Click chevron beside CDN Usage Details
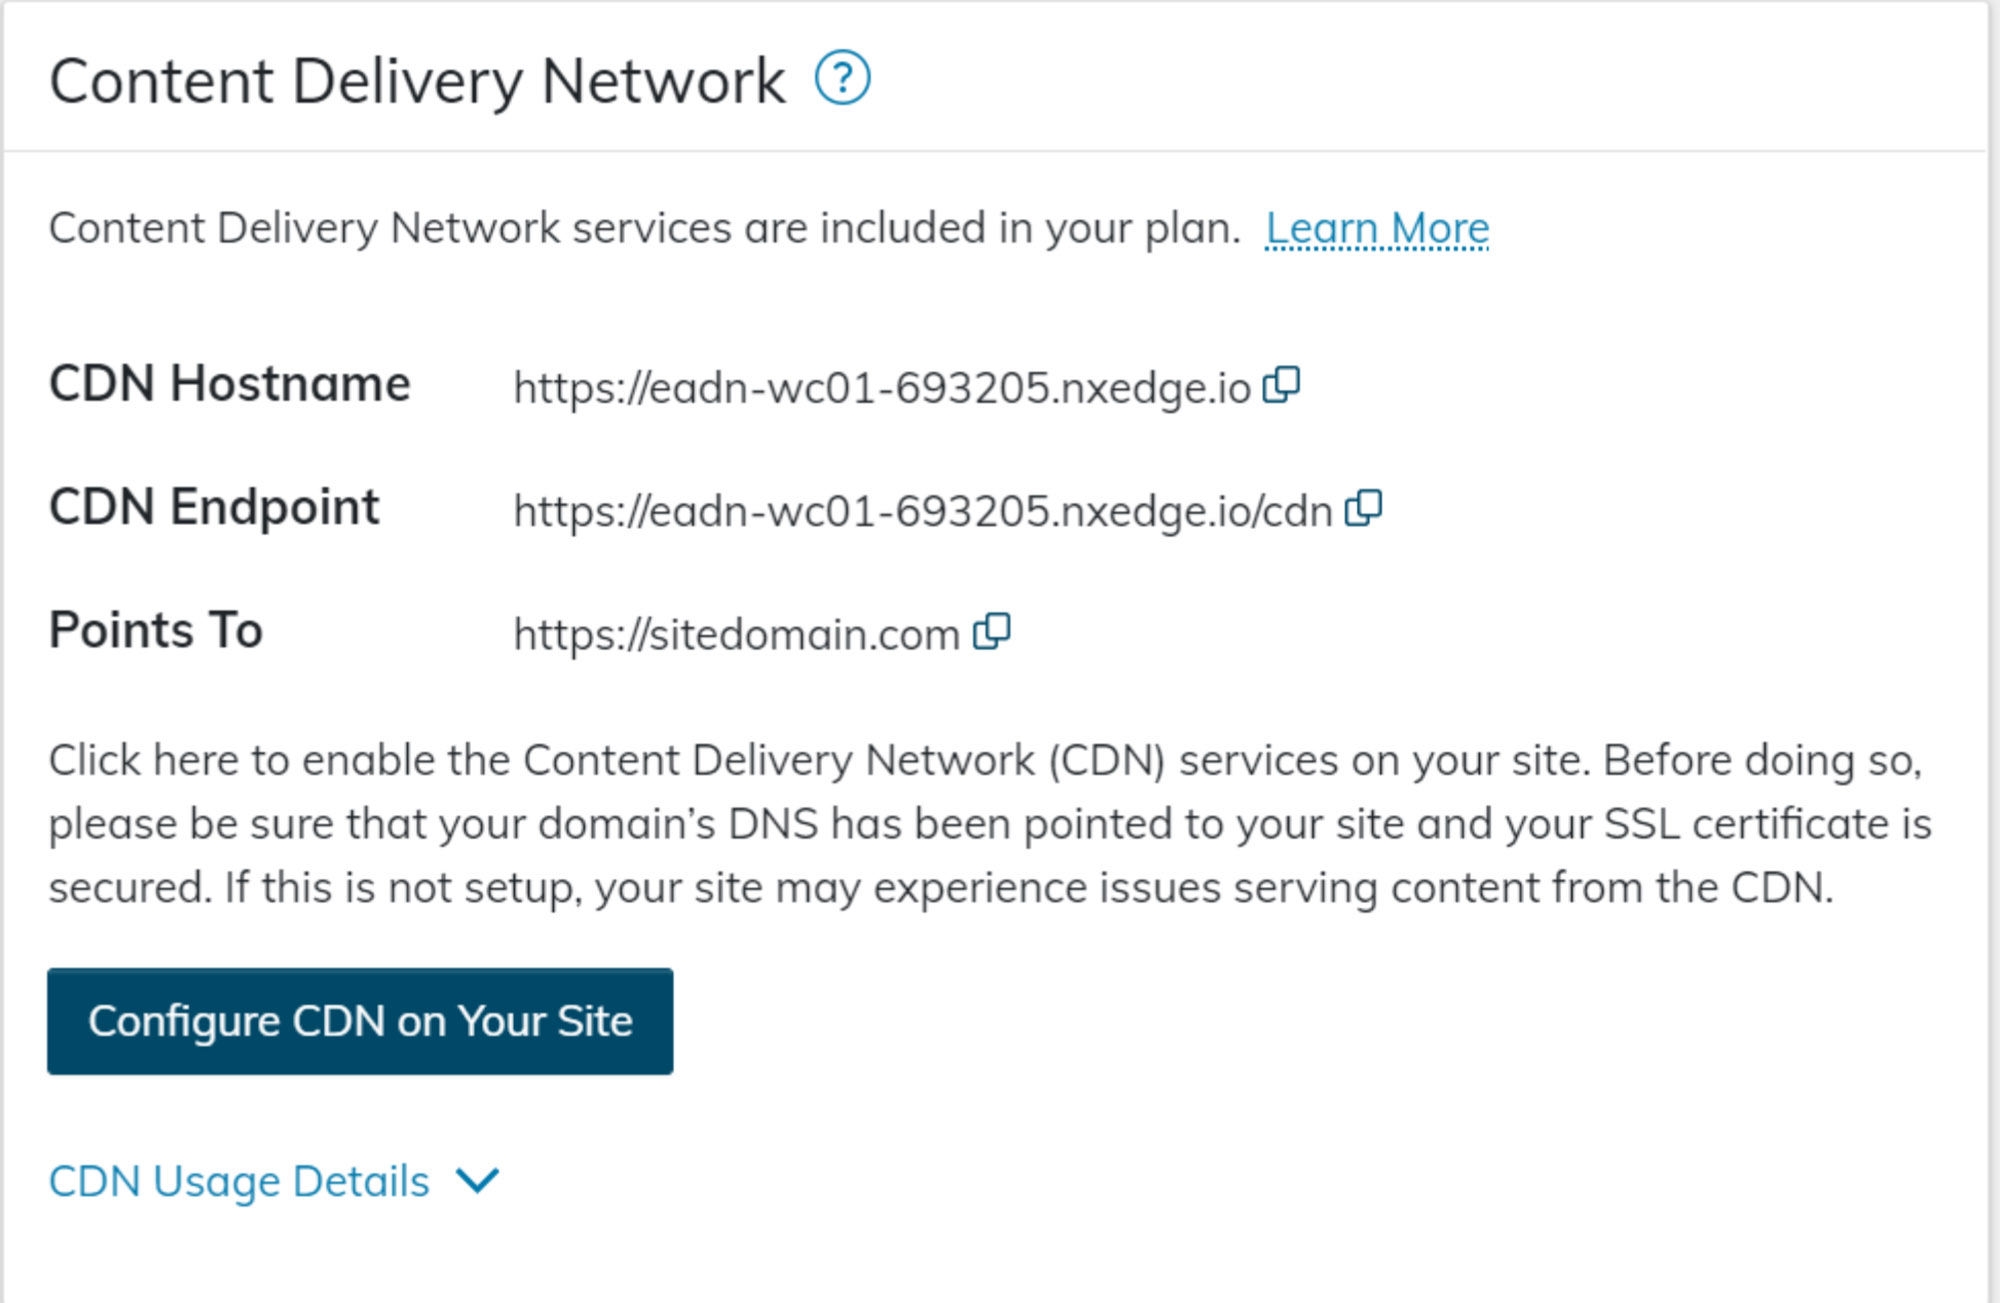Image resolution: width=2000 pixels, height=1303 pixels. tap(477, 1181)
